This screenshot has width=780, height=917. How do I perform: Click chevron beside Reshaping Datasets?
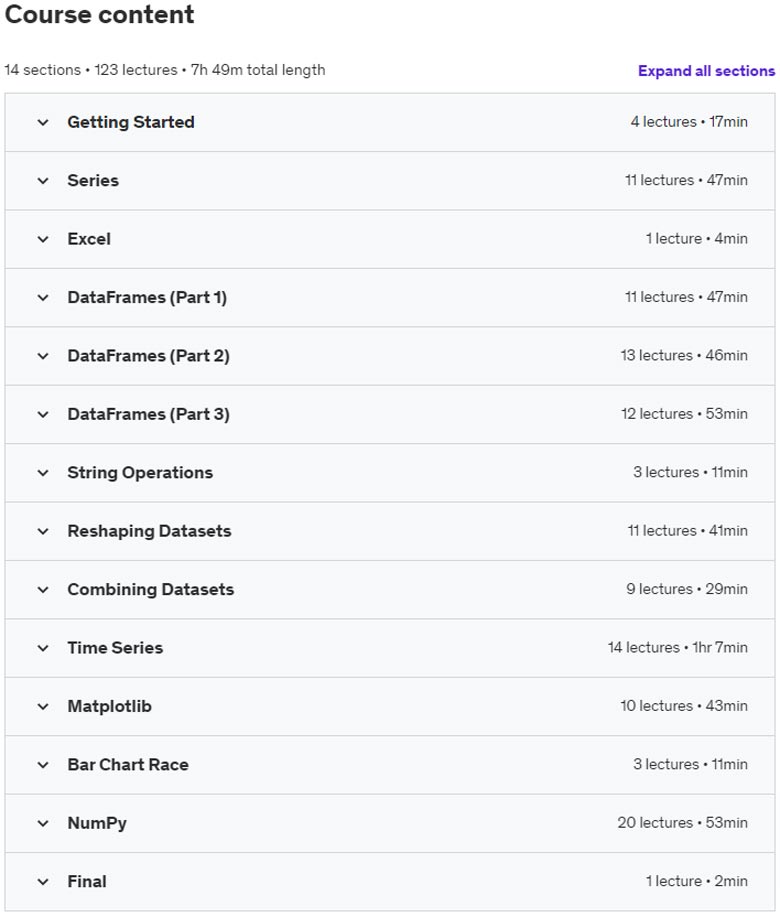[x=43, y=532]
